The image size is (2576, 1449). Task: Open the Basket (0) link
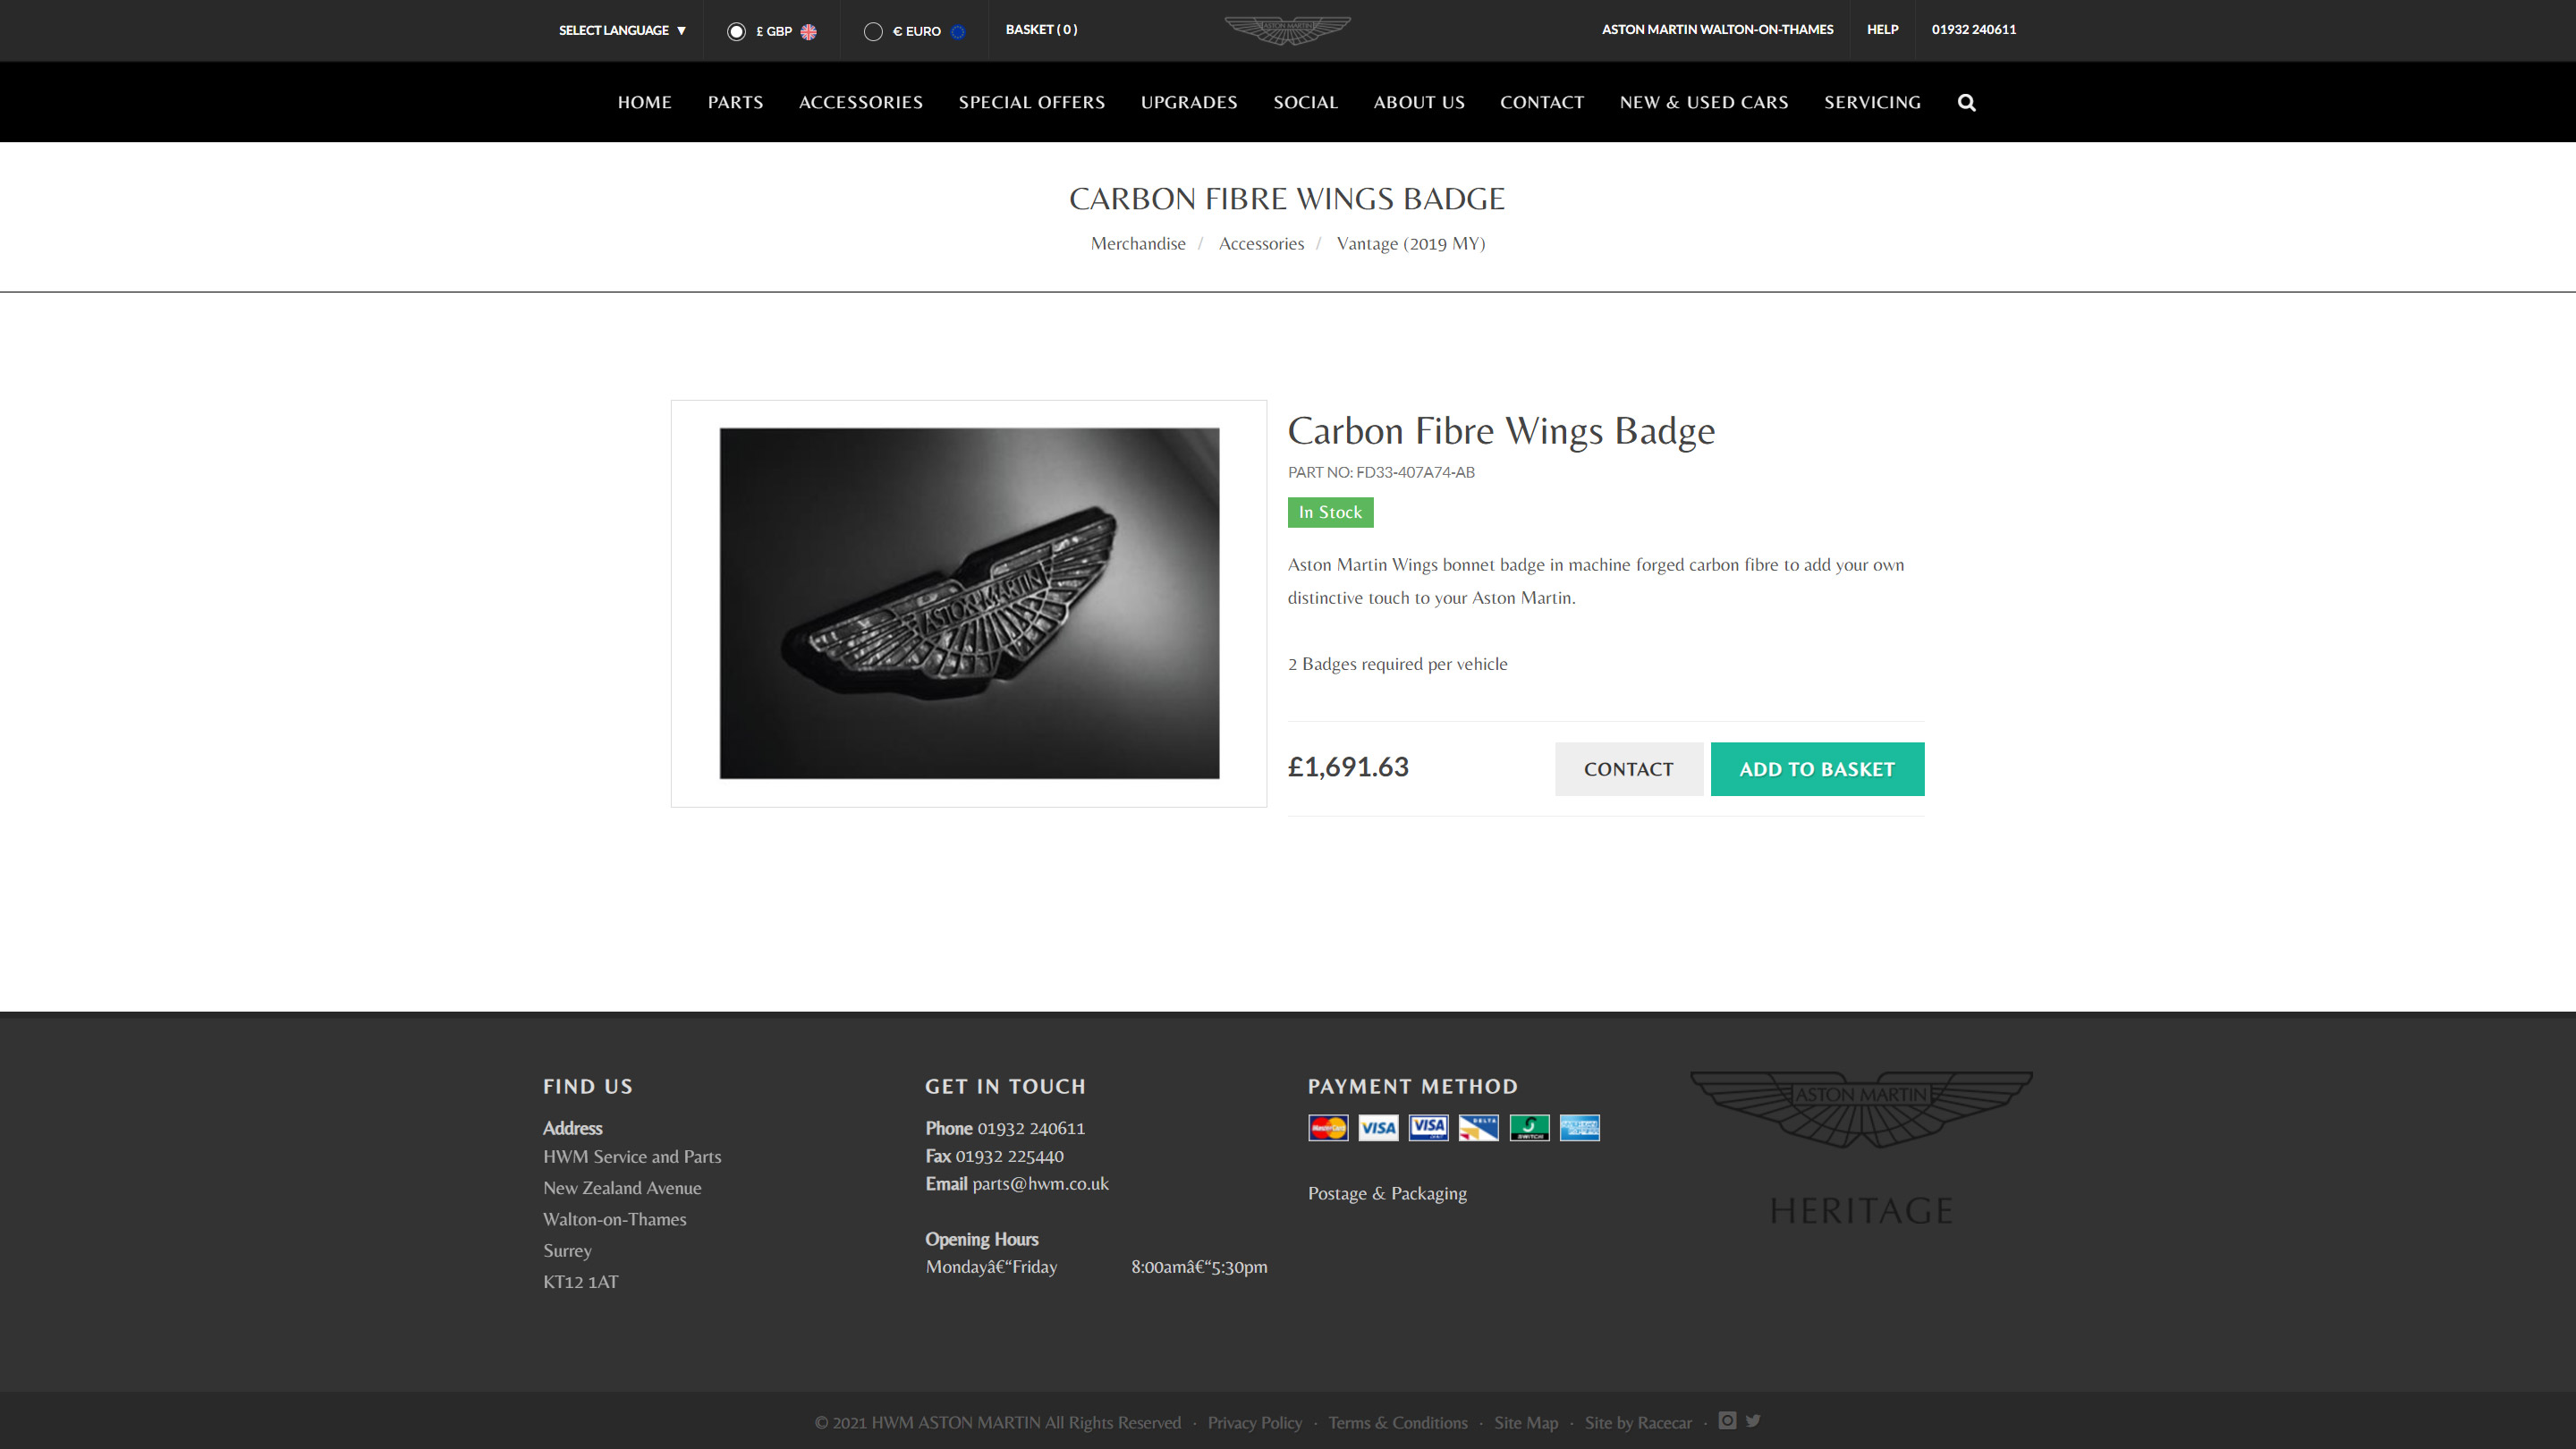click(1041, 29)
